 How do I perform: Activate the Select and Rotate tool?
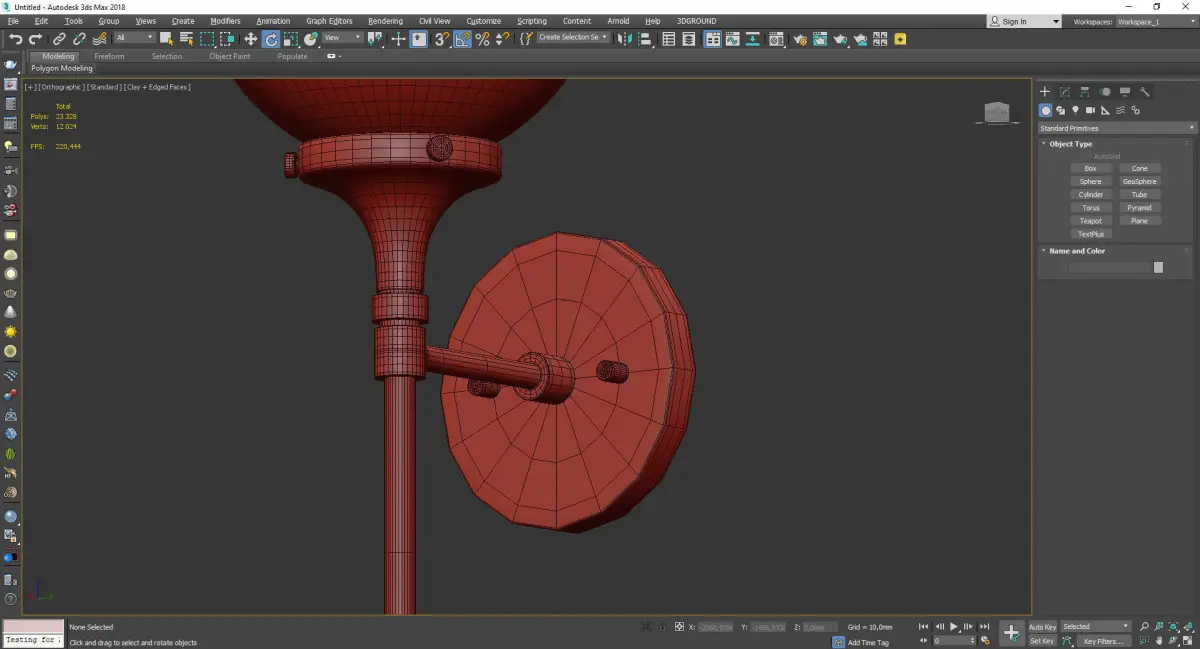pos(271,39)
